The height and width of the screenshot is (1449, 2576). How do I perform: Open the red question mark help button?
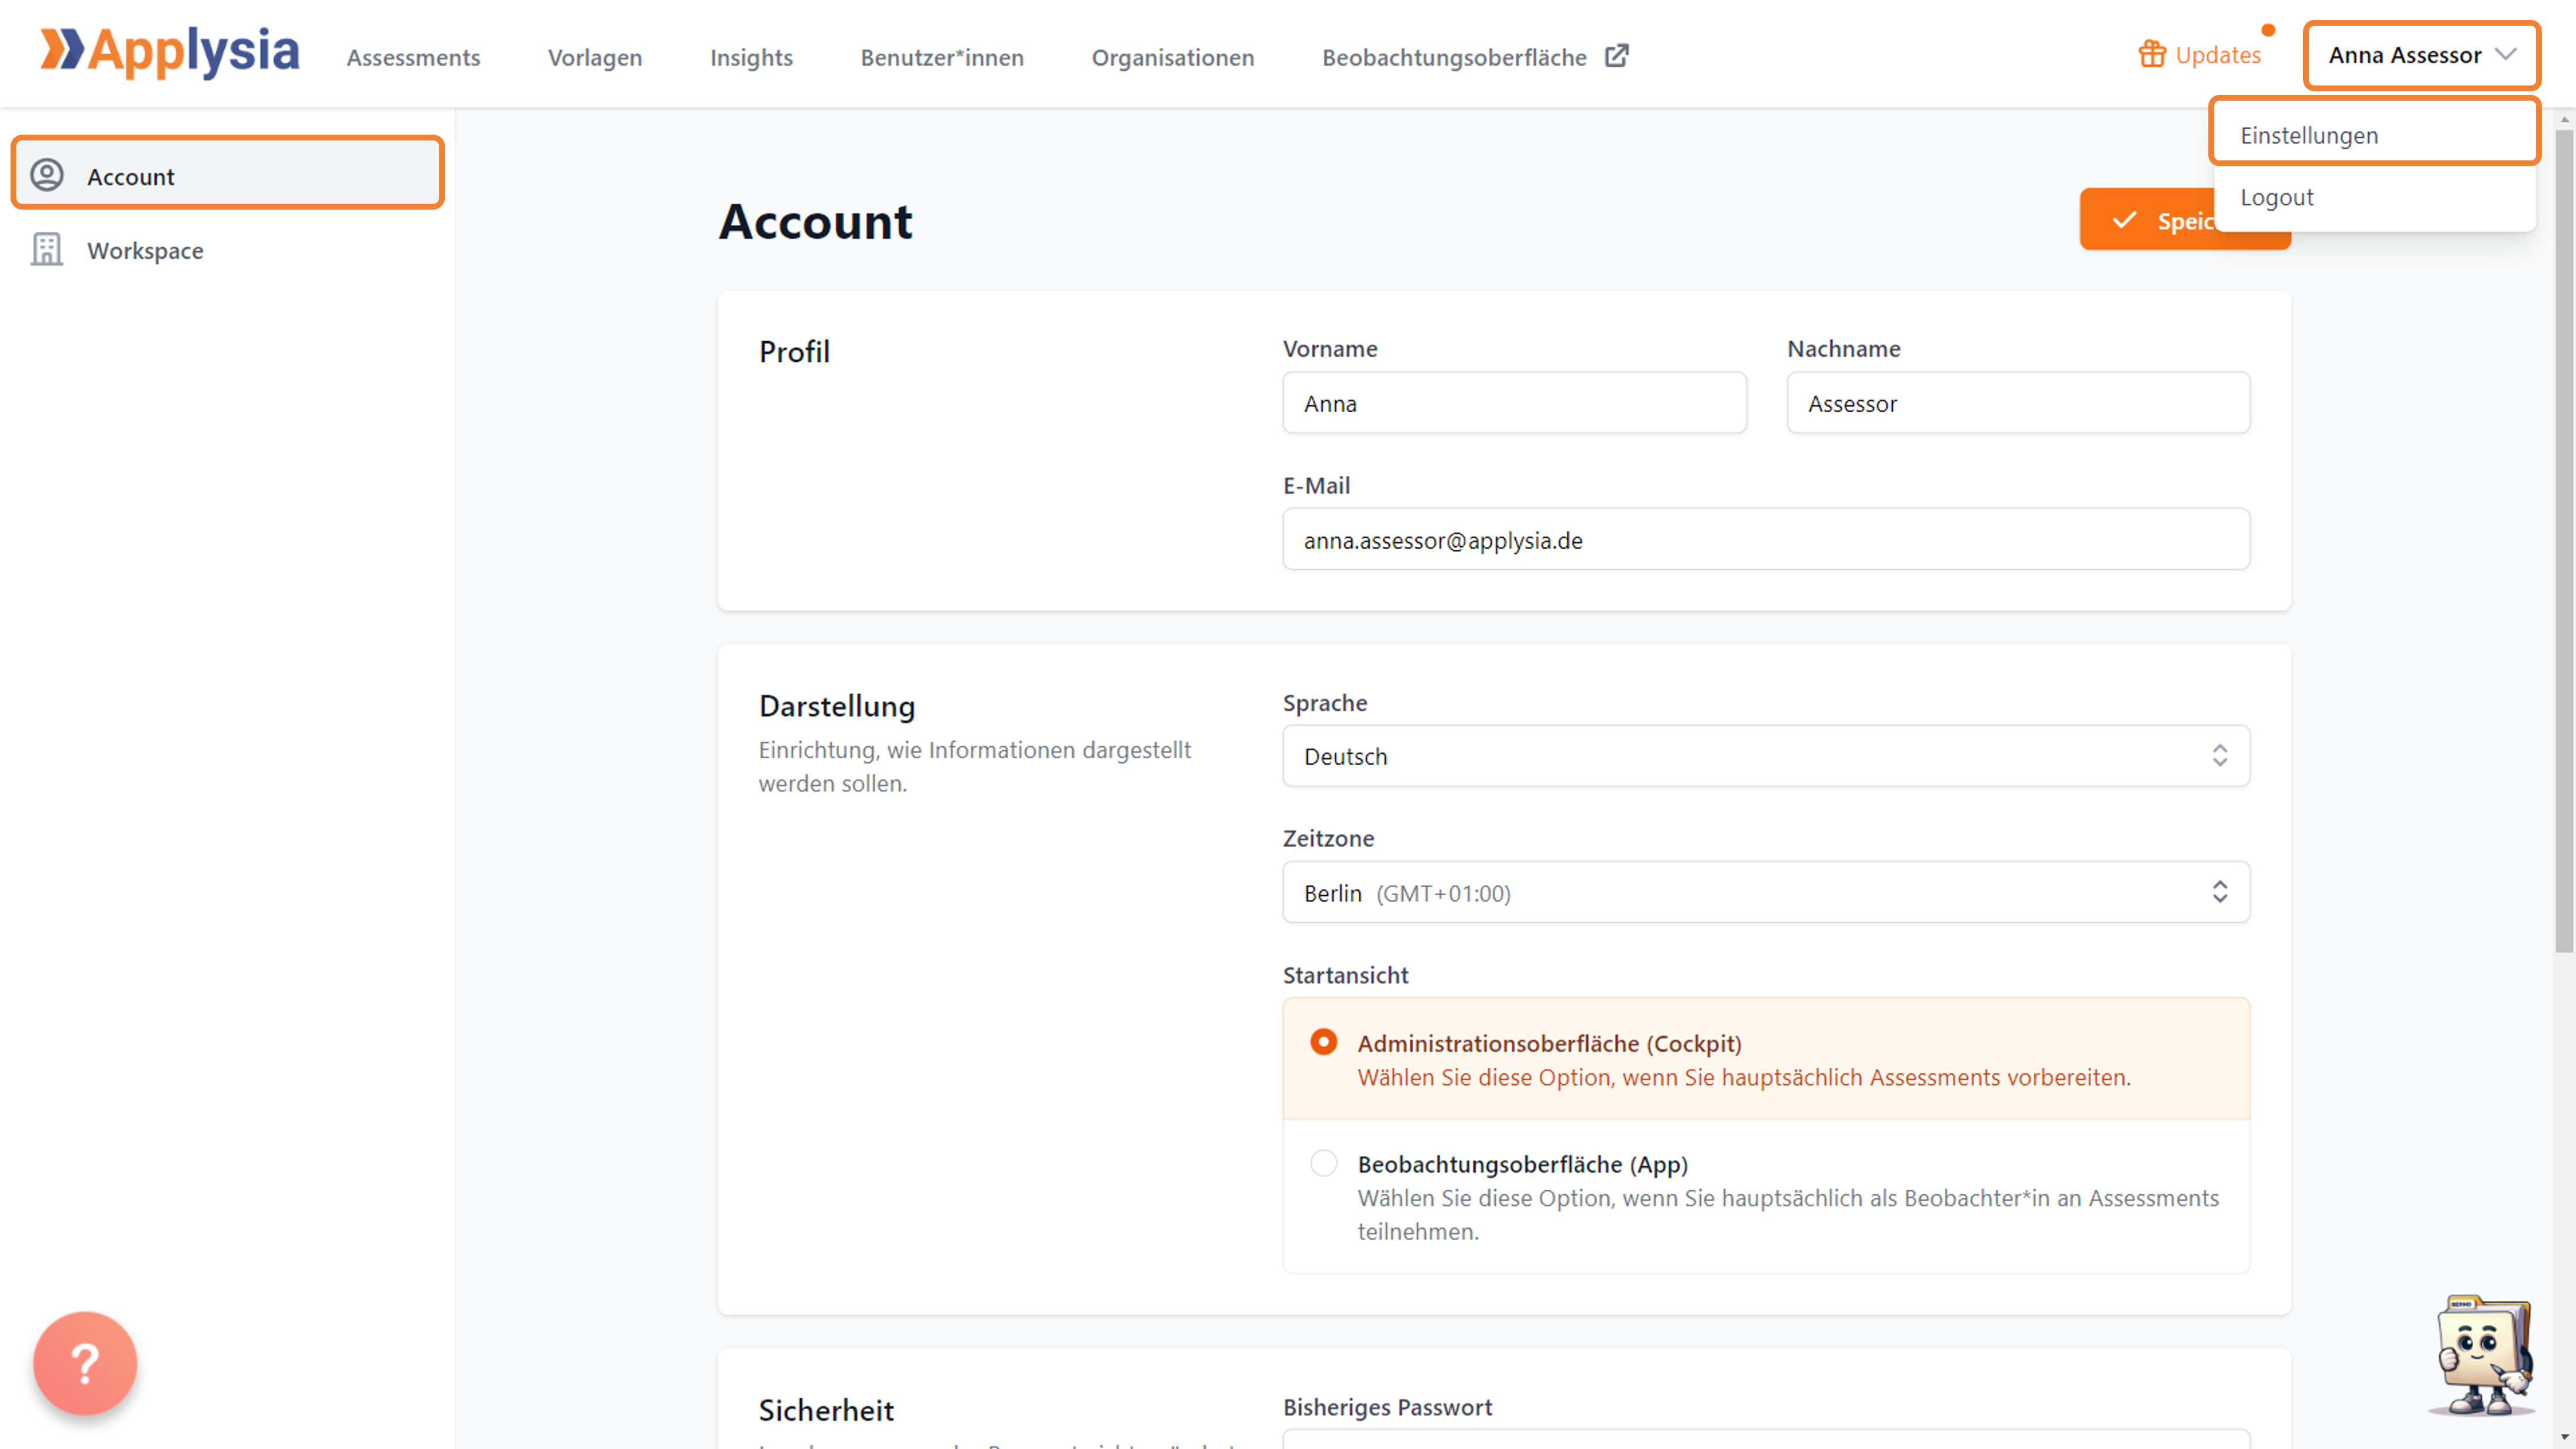coord(85,1363)
